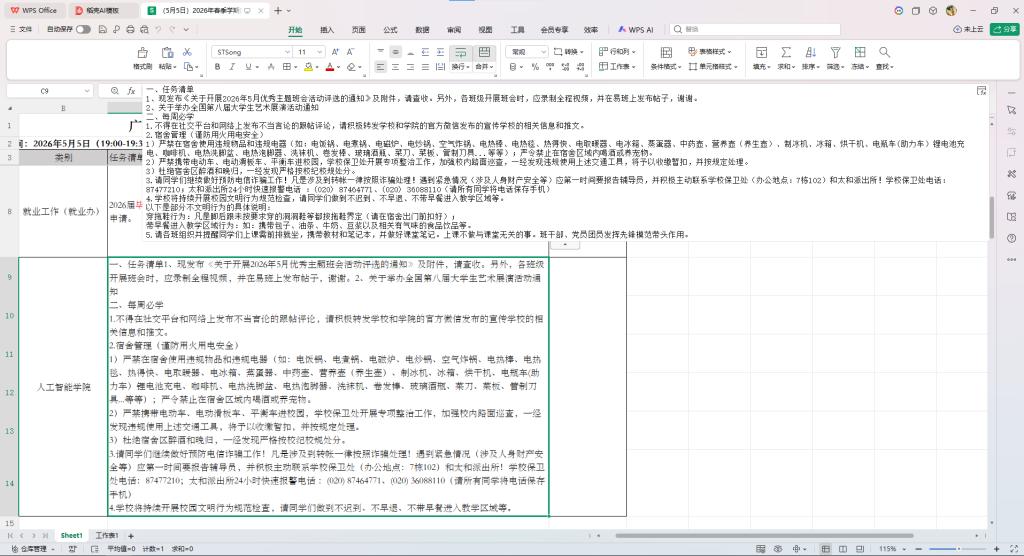This screenshot has width=1024, height=556.
Task: Click the increase indent icon
Action: click(440, 52)
